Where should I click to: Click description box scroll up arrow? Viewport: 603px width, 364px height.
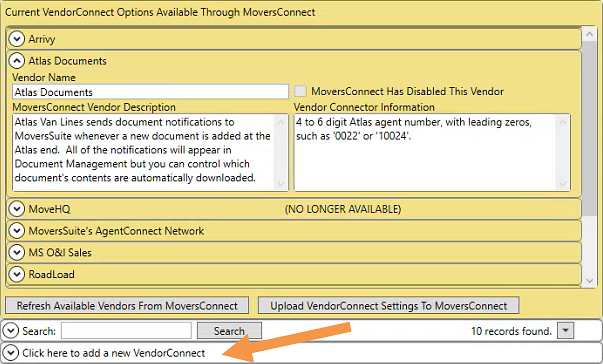click(281, 123)
